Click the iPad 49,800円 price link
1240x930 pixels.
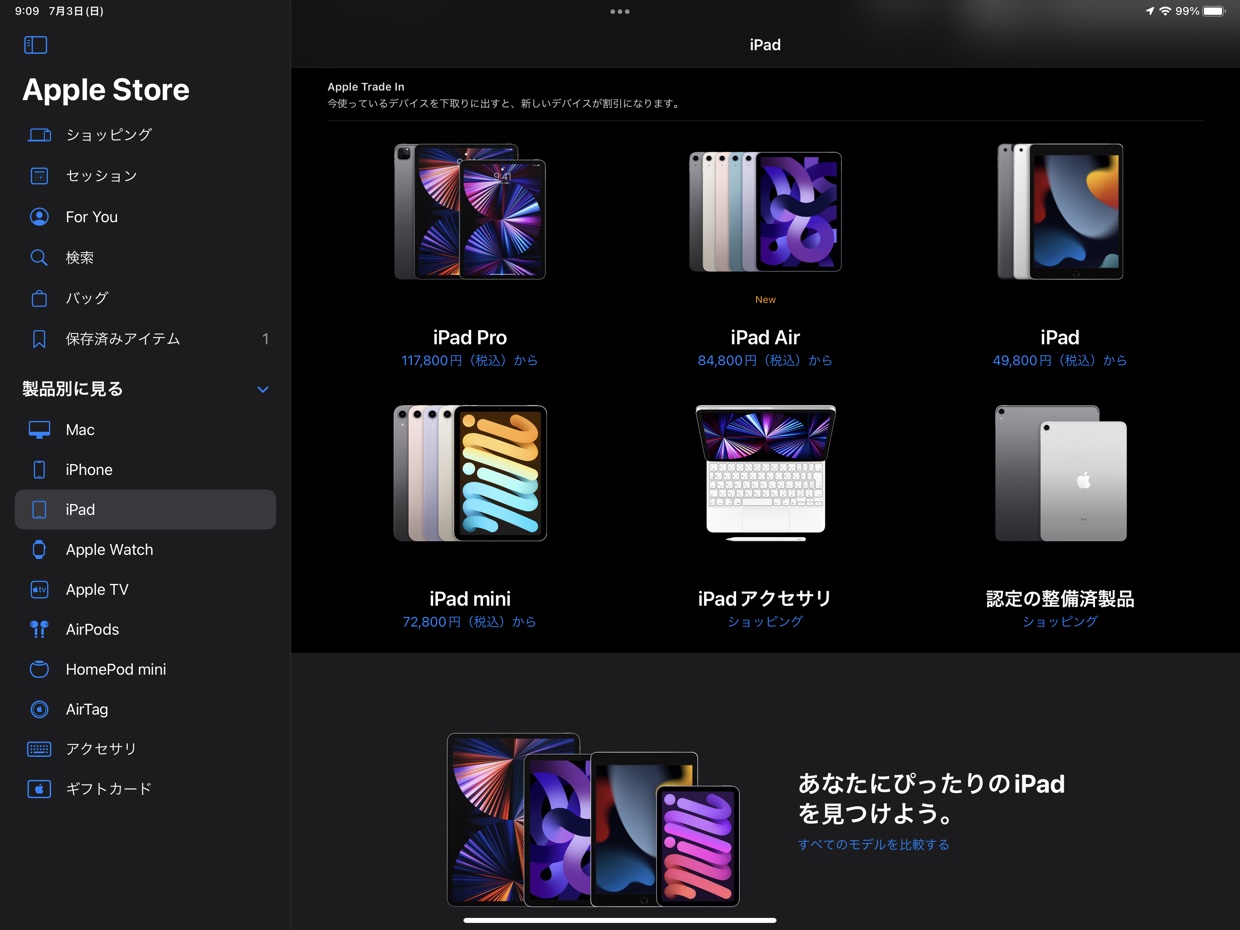pos(1060,361)
